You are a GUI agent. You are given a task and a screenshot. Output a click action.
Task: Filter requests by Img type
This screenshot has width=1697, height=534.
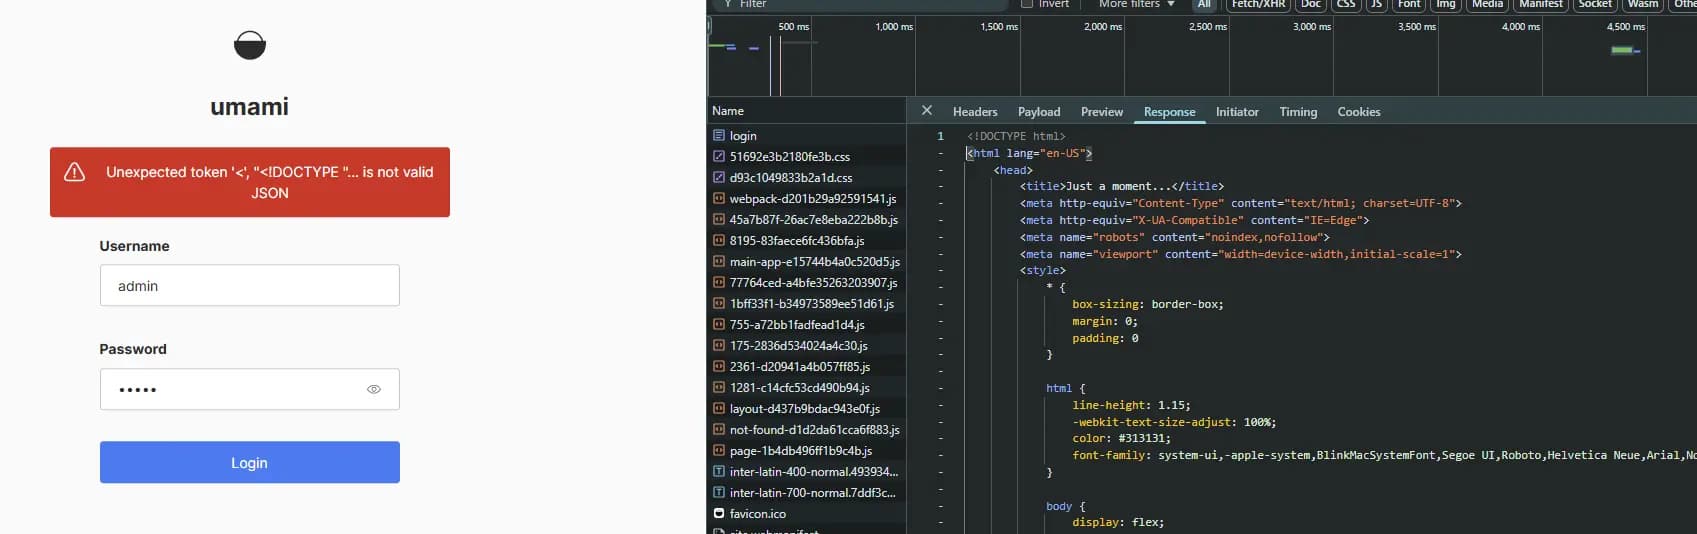point(1446,4)
